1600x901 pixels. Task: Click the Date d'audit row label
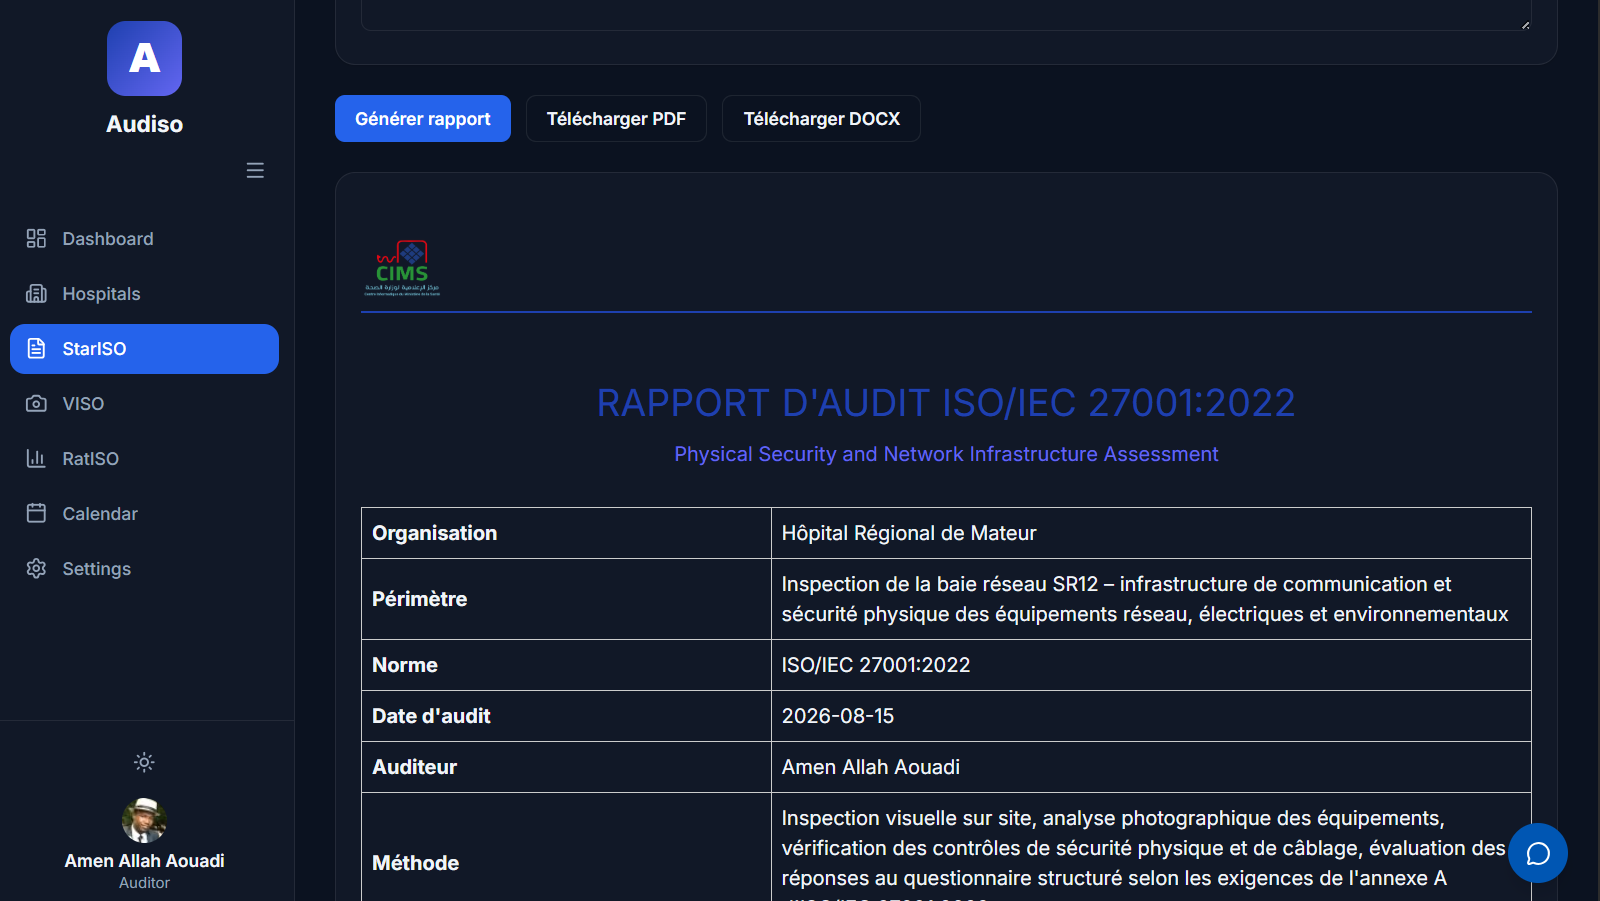coord(432,716)
